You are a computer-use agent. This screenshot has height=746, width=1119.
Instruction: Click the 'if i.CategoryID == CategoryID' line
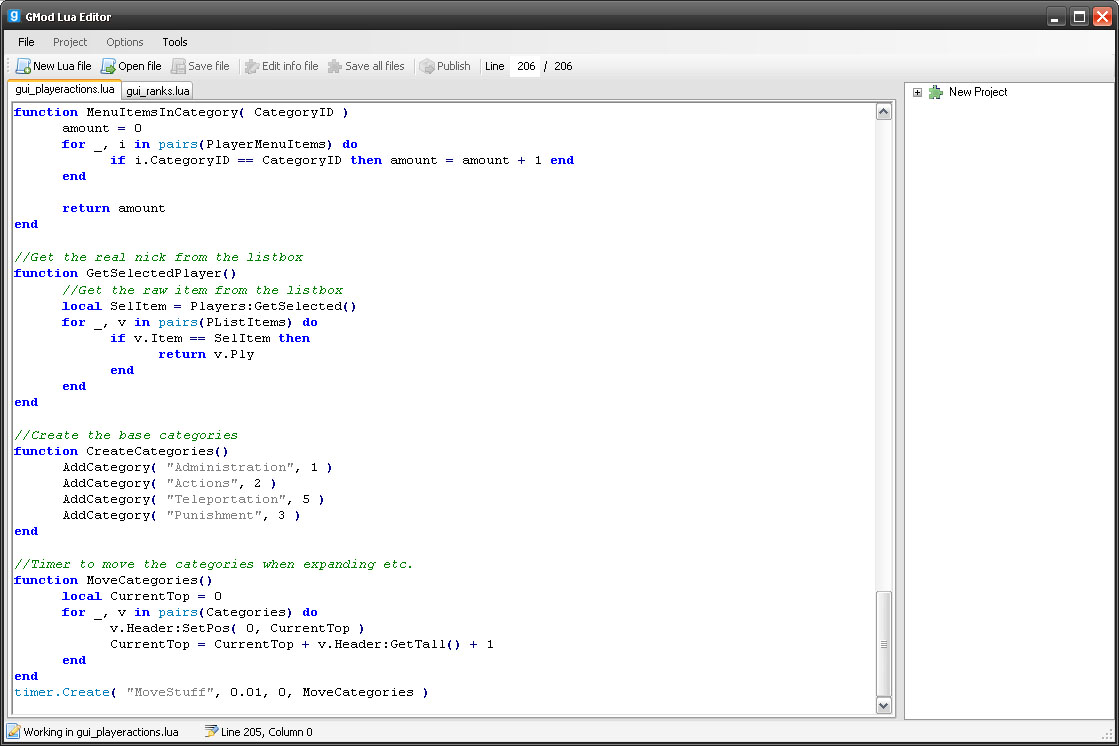pos(342,161)
